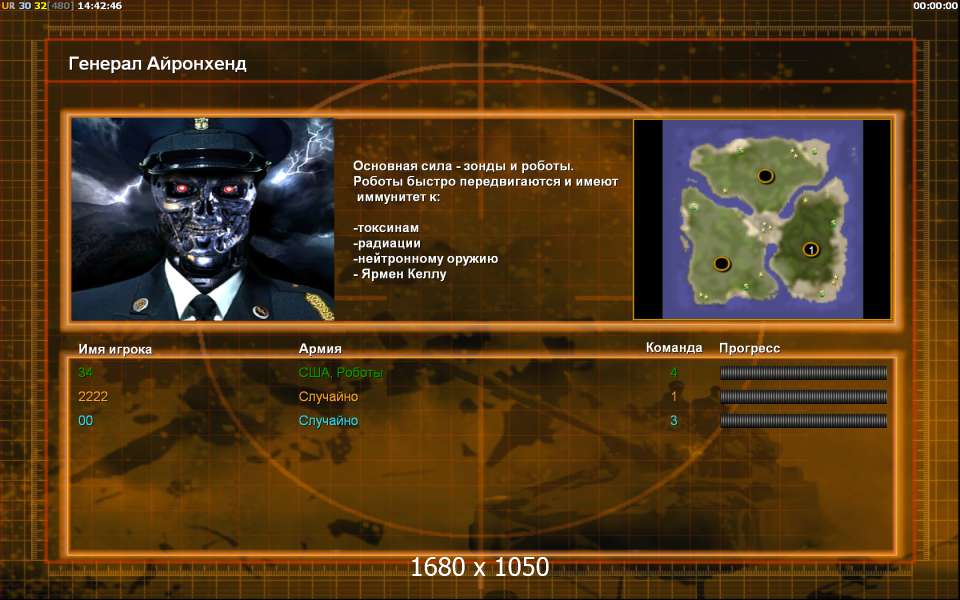Click the '-нейтронному оружию' line
Viewport: 960px width, 600px height.
426,258
